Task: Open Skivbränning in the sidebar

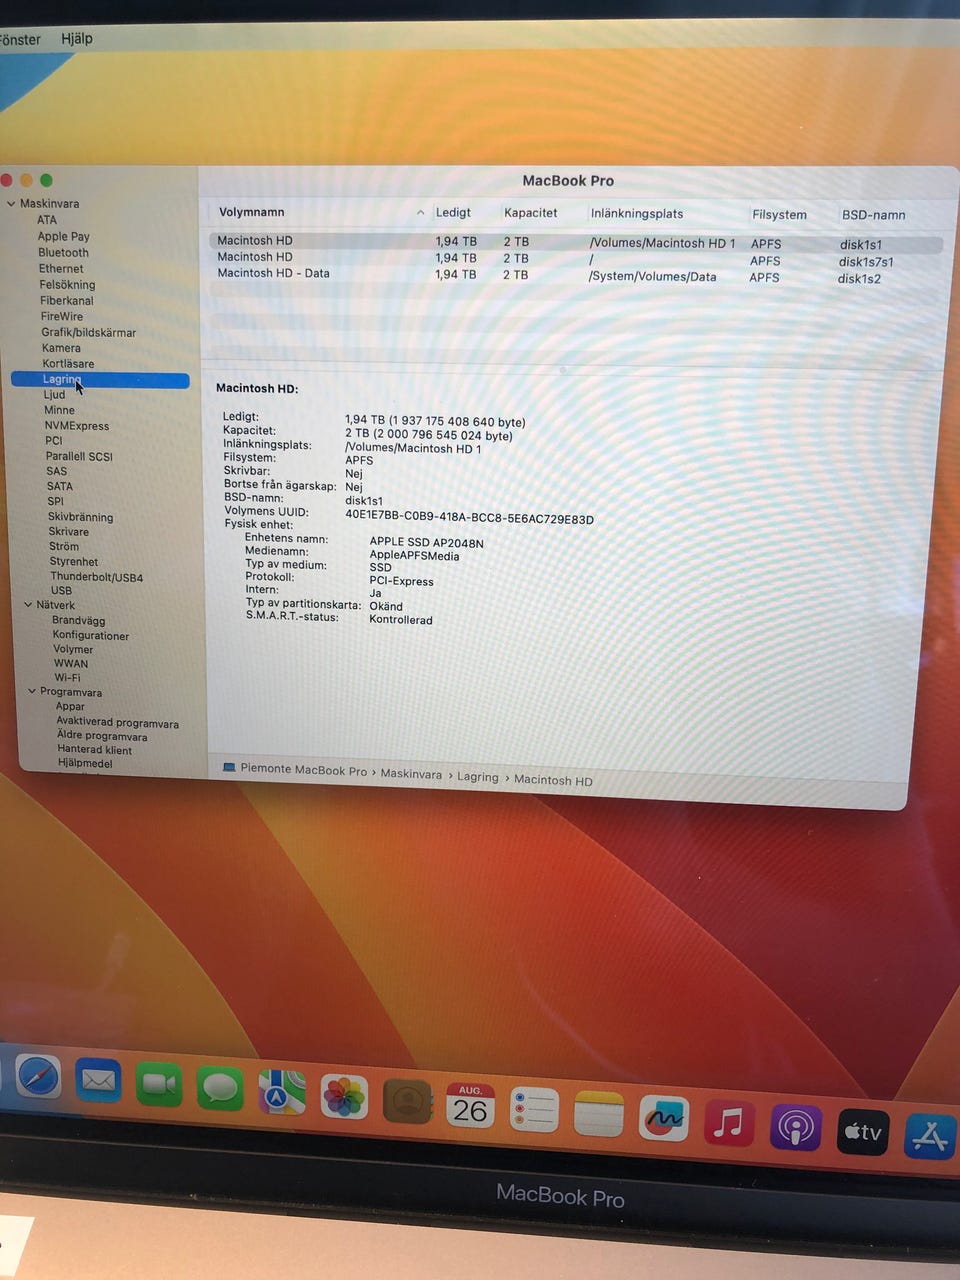Action: [81, 517]
